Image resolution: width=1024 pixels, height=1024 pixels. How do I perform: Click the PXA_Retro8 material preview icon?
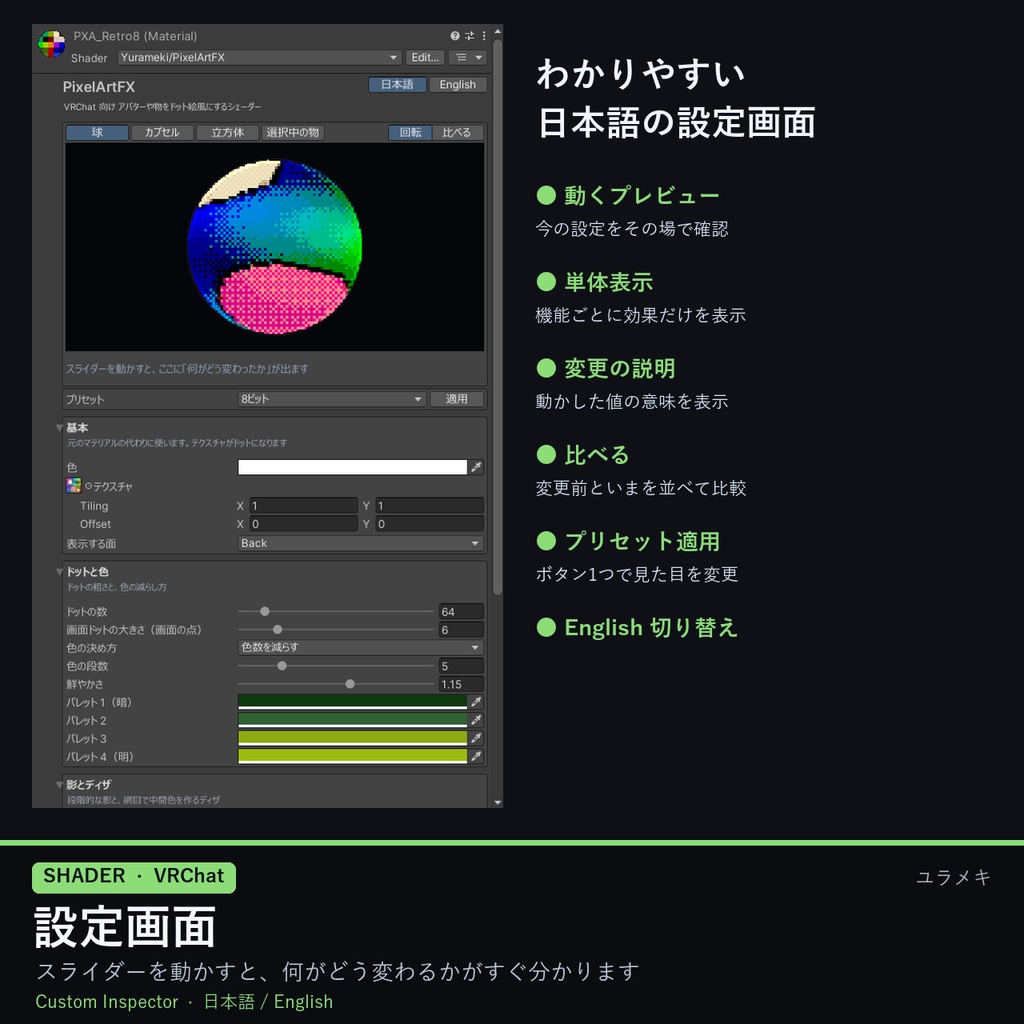52,44
